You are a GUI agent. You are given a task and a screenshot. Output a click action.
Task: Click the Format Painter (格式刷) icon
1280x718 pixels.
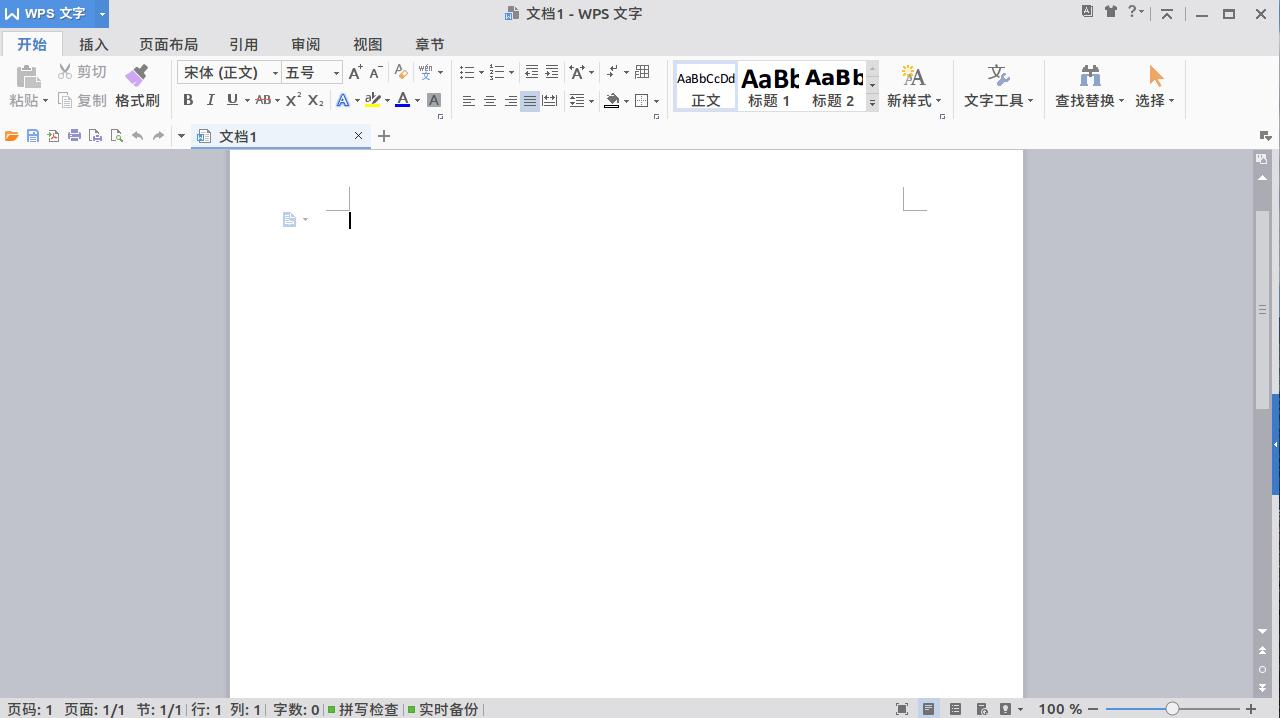(x=137, y=86)
